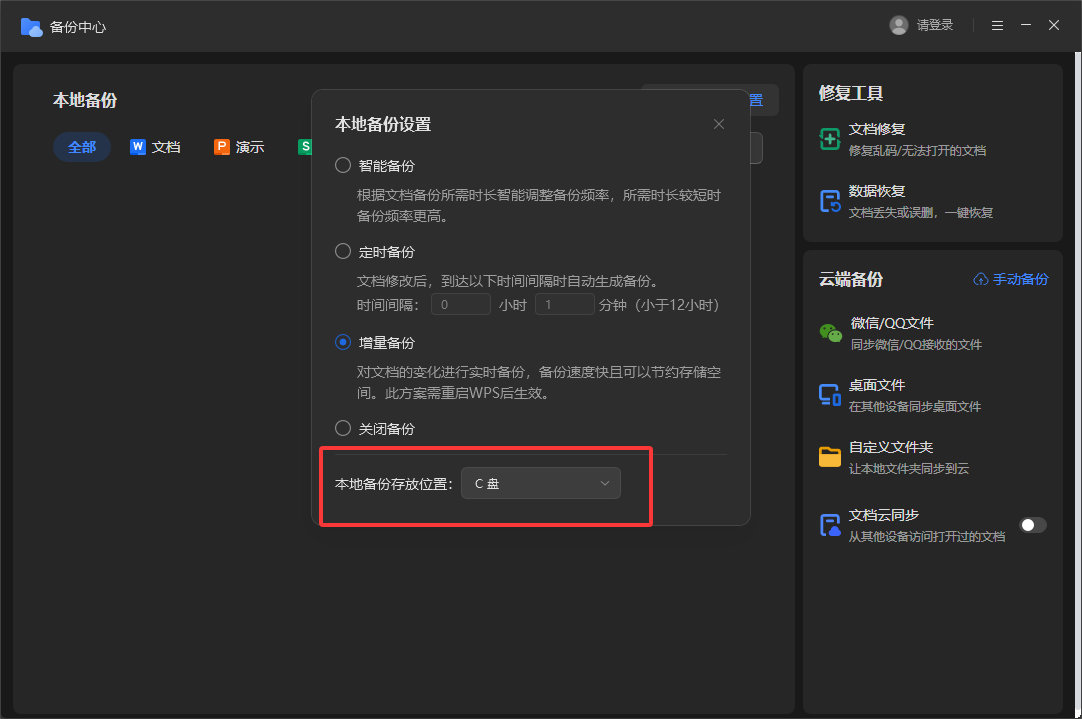
Task: Open the hamburger menu in title bar
Action: pyautogui.click(x=997, y=26)
